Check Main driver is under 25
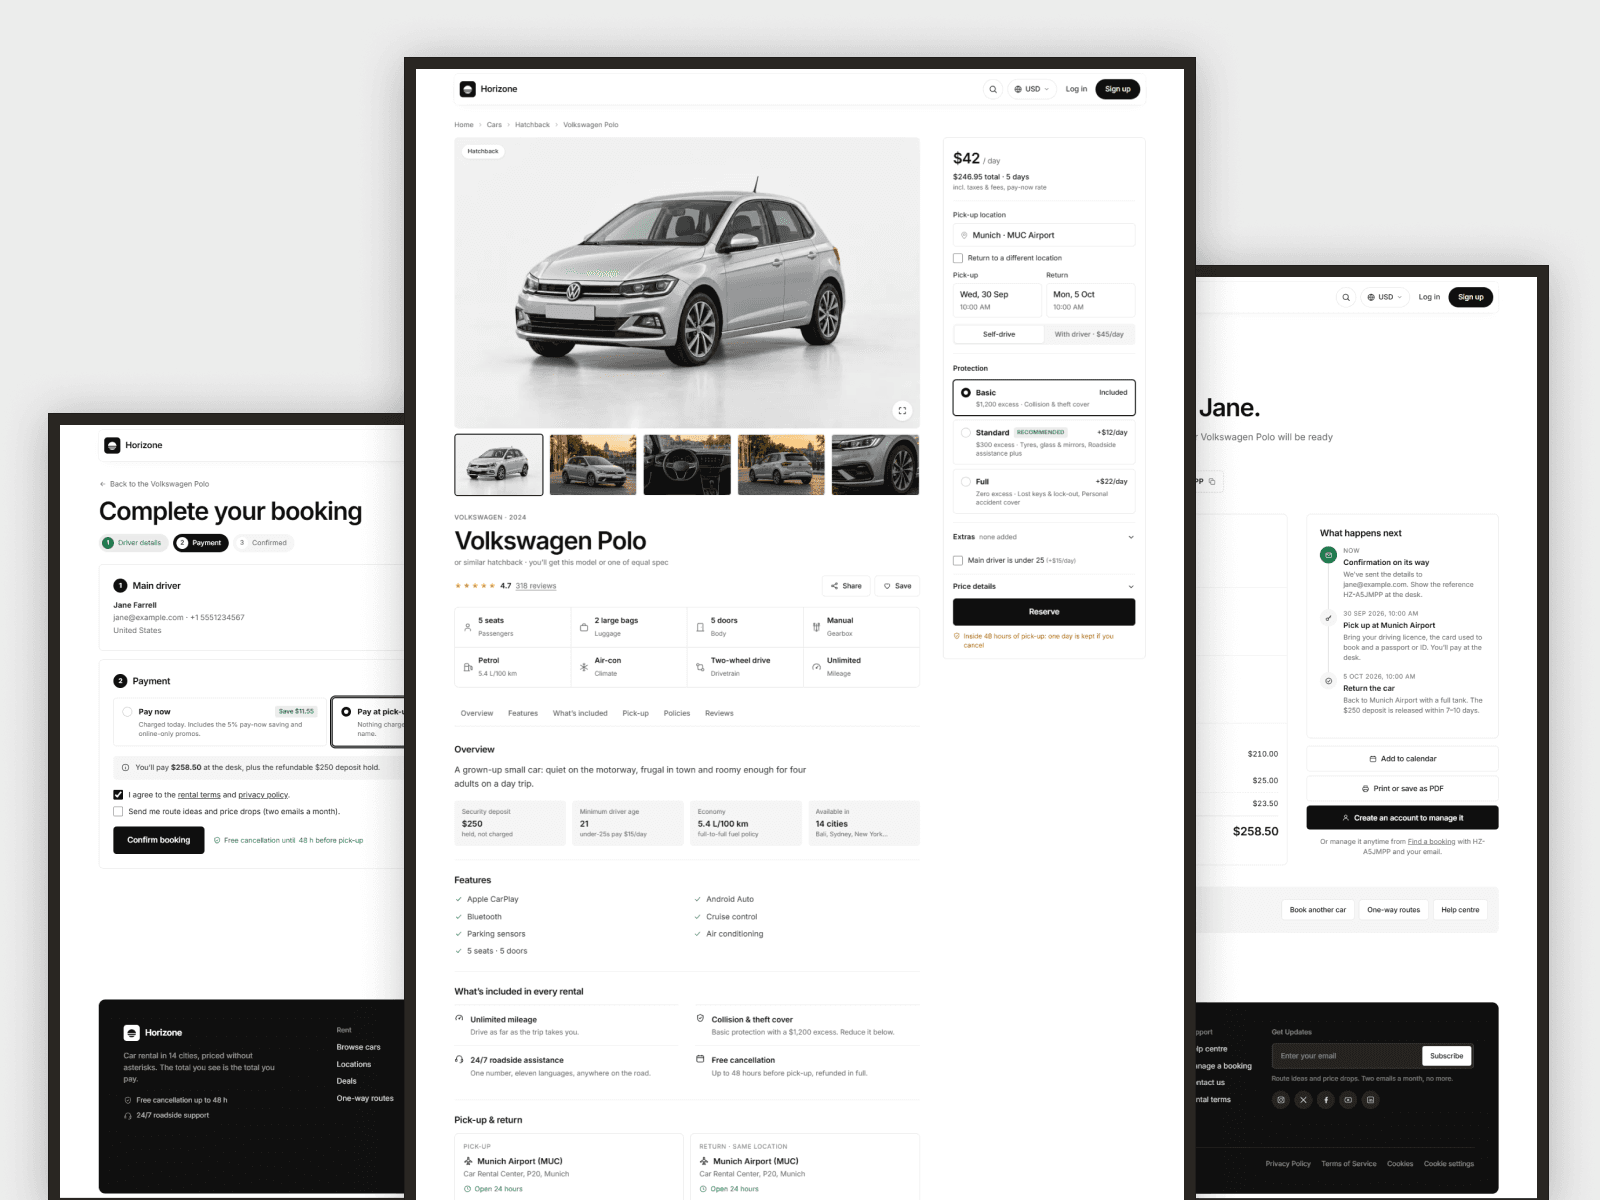This screenshot has height=1200, width=1600. 958,561
